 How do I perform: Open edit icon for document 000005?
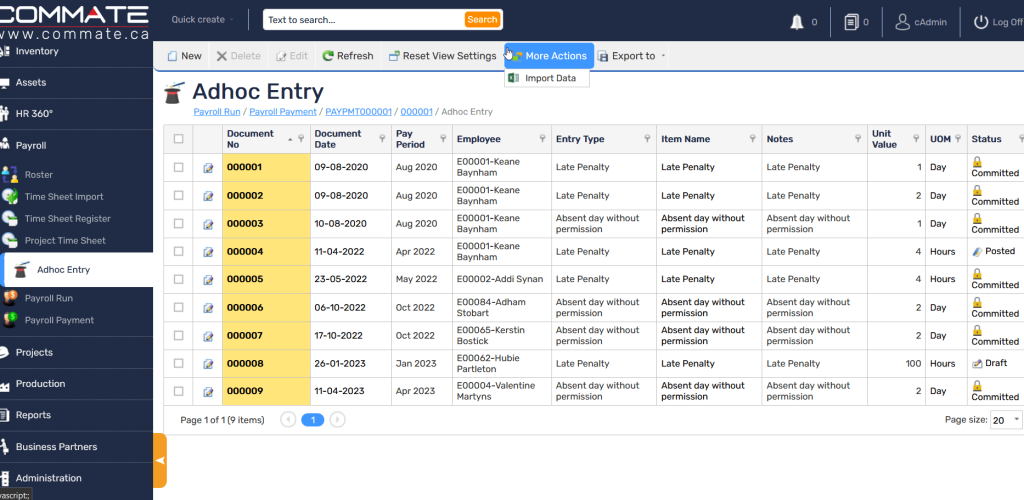[208, 279]
